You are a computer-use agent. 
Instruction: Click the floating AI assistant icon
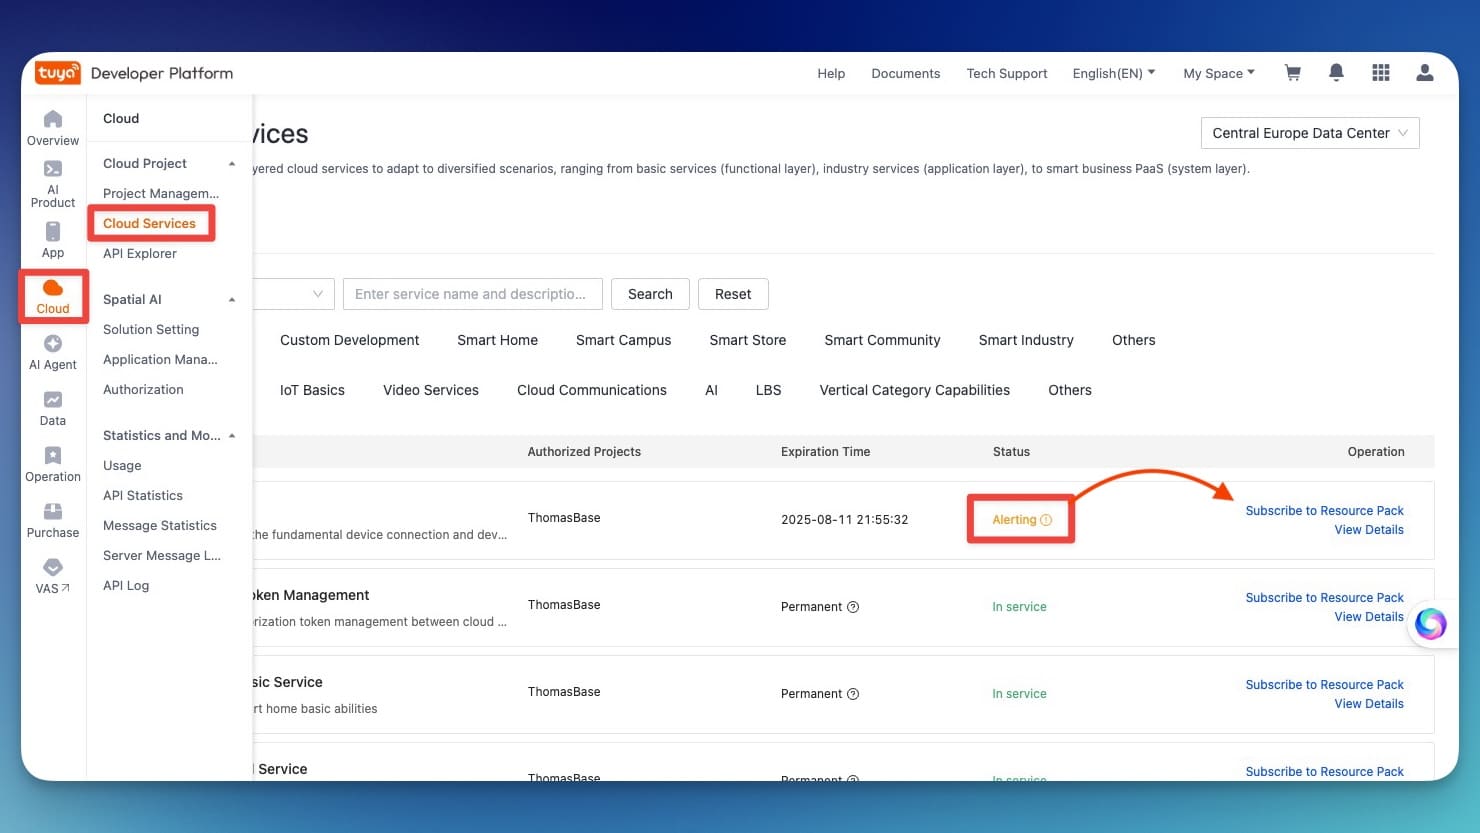pos(1430,624)
